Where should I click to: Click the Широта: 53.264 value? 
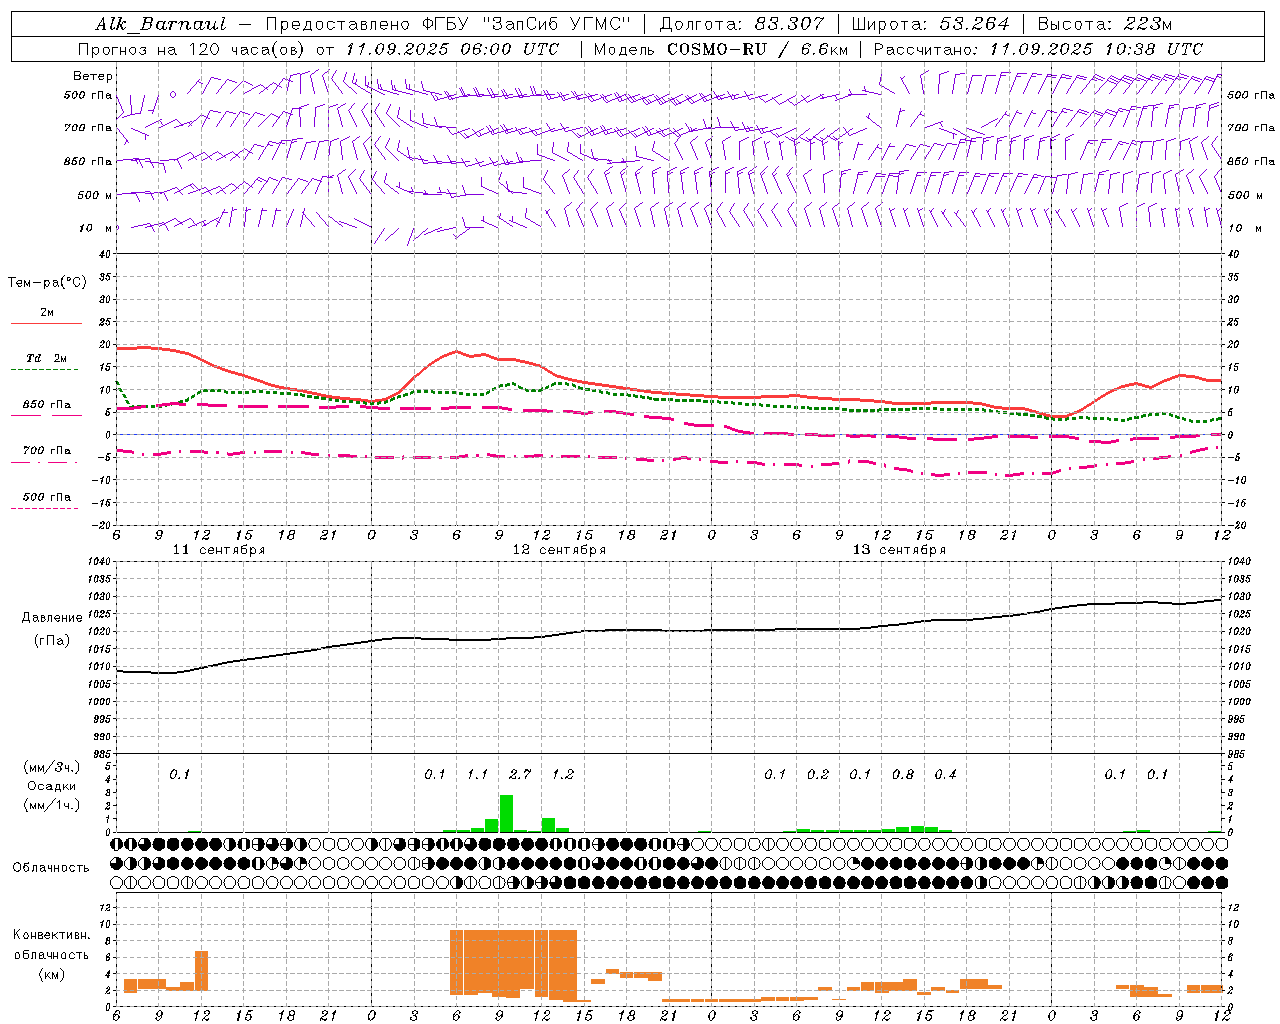[930, 24]
